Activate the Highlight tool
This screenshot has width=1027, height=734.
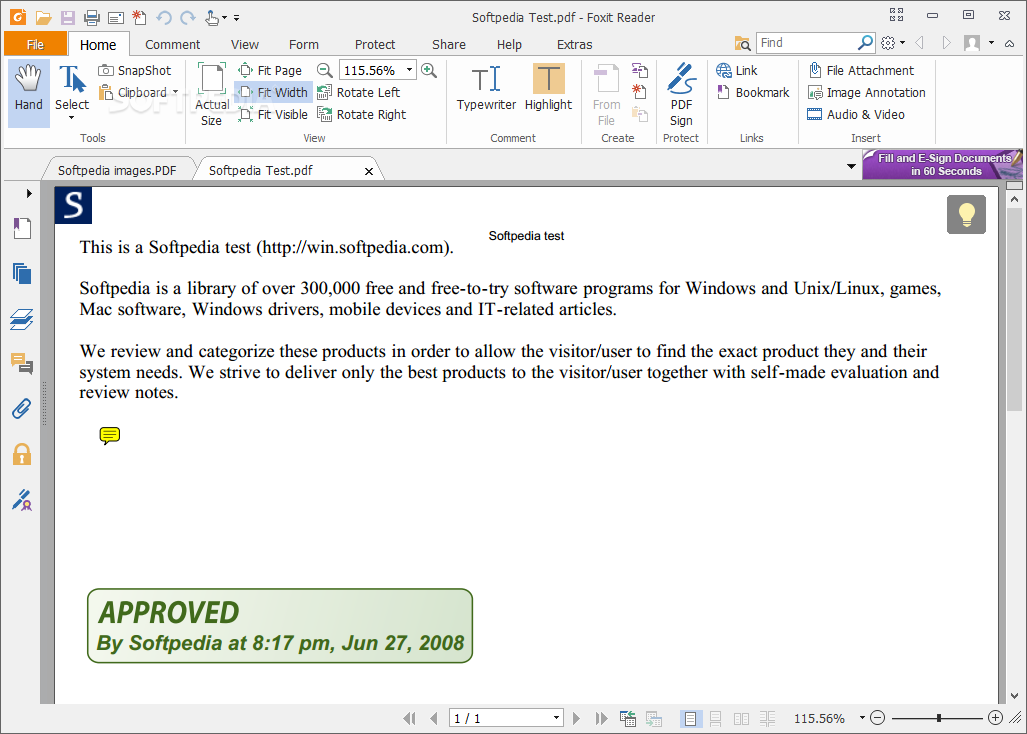(x=548, y=88)
